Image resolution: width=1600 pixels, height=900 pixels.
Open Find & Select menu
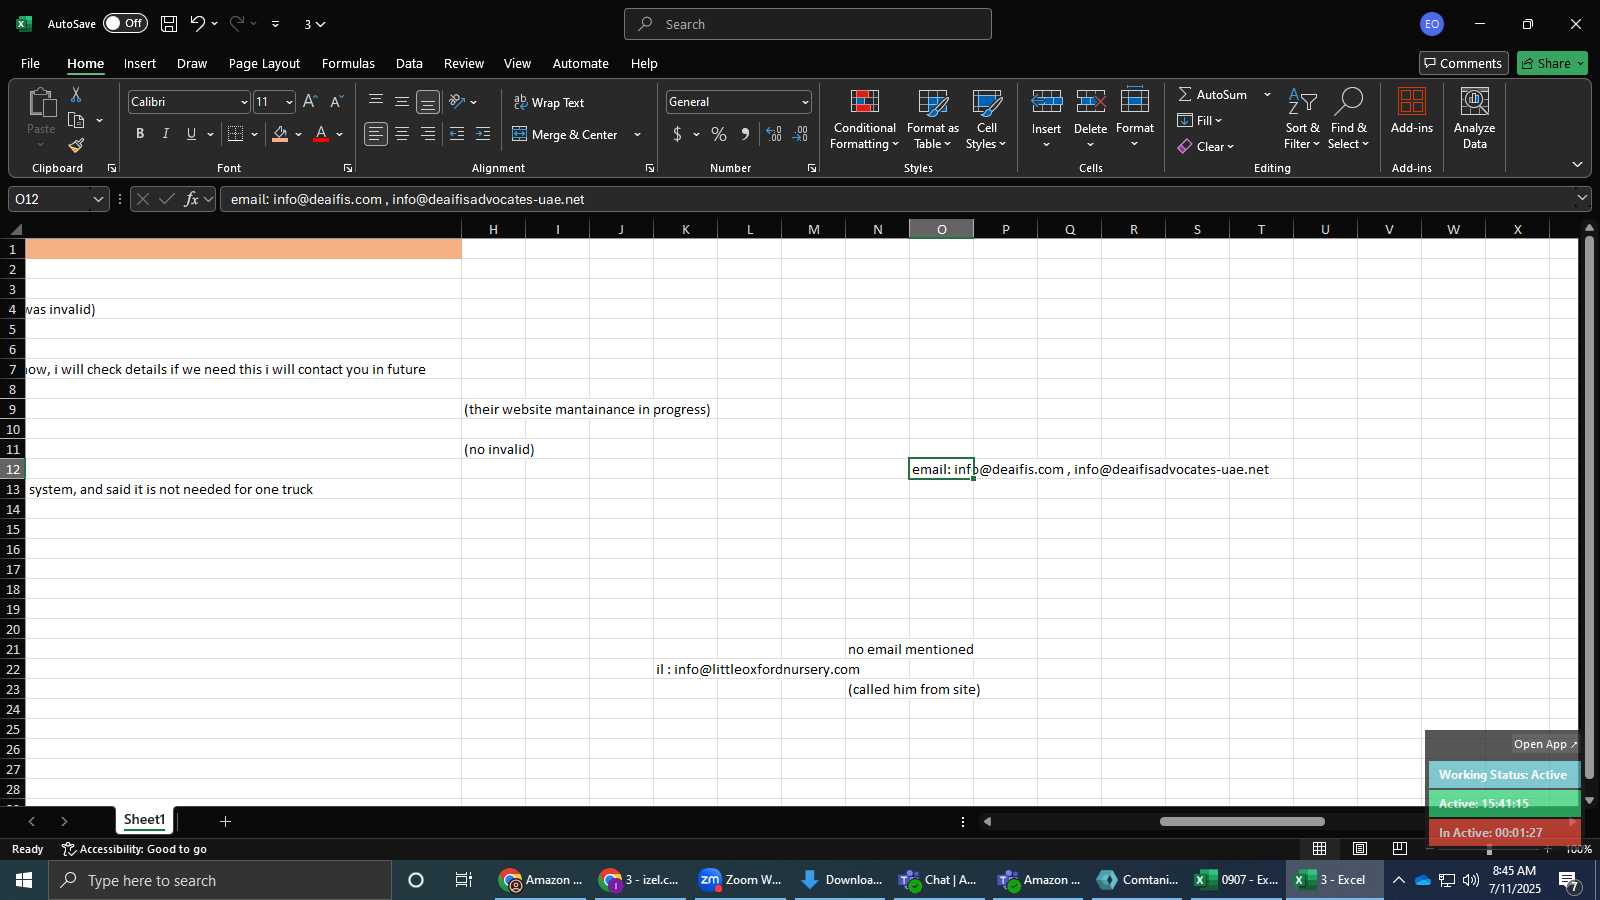point(1349,119)
